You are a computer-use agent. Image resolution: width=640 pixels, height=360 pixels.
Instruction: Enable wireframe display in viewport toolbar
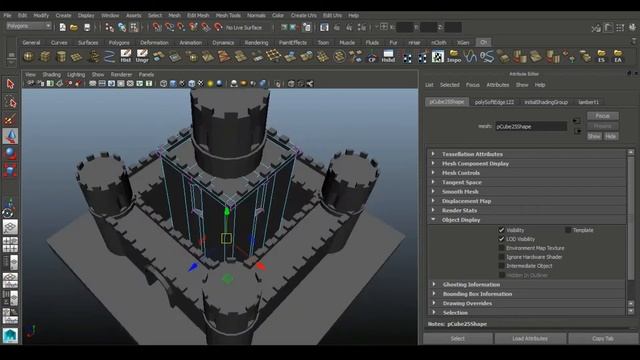163,84
